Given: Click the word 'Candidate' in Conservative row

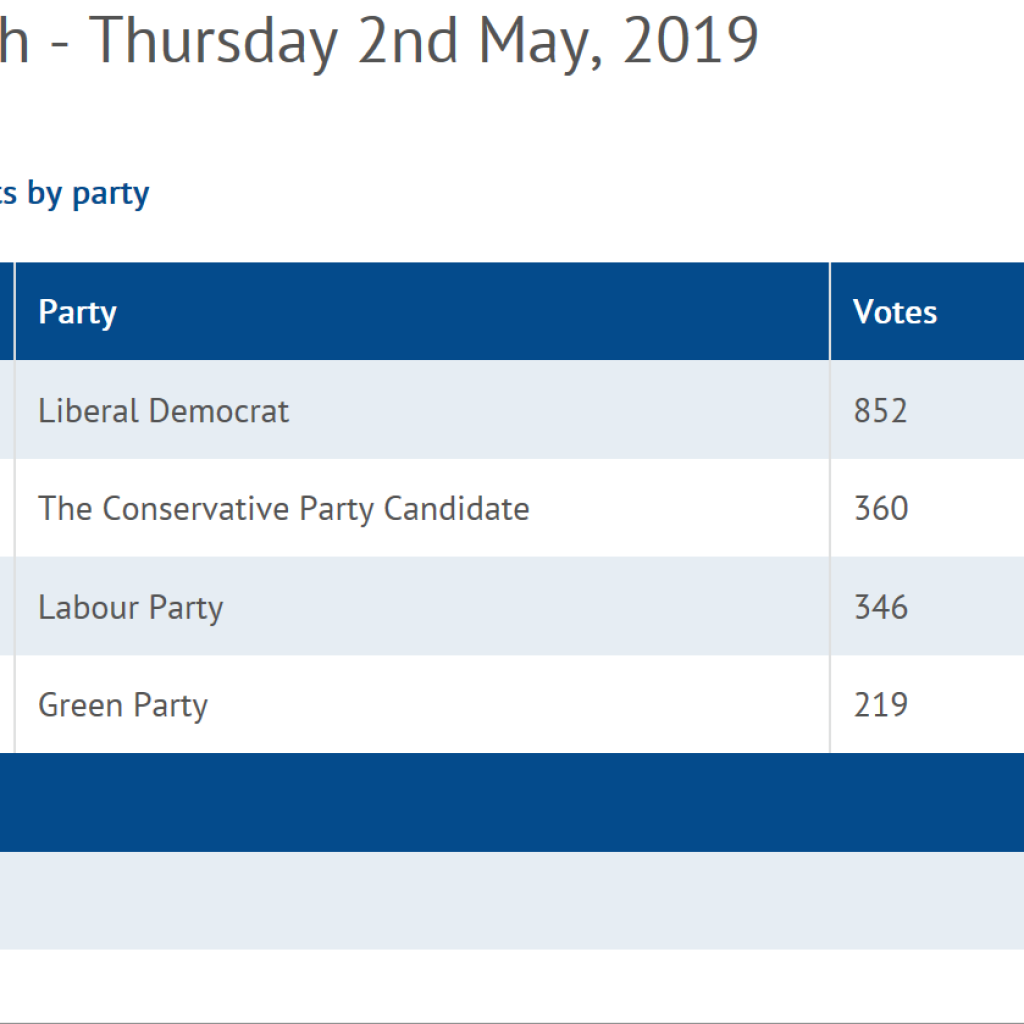Looking at the screenshot, I should point(456,508).
